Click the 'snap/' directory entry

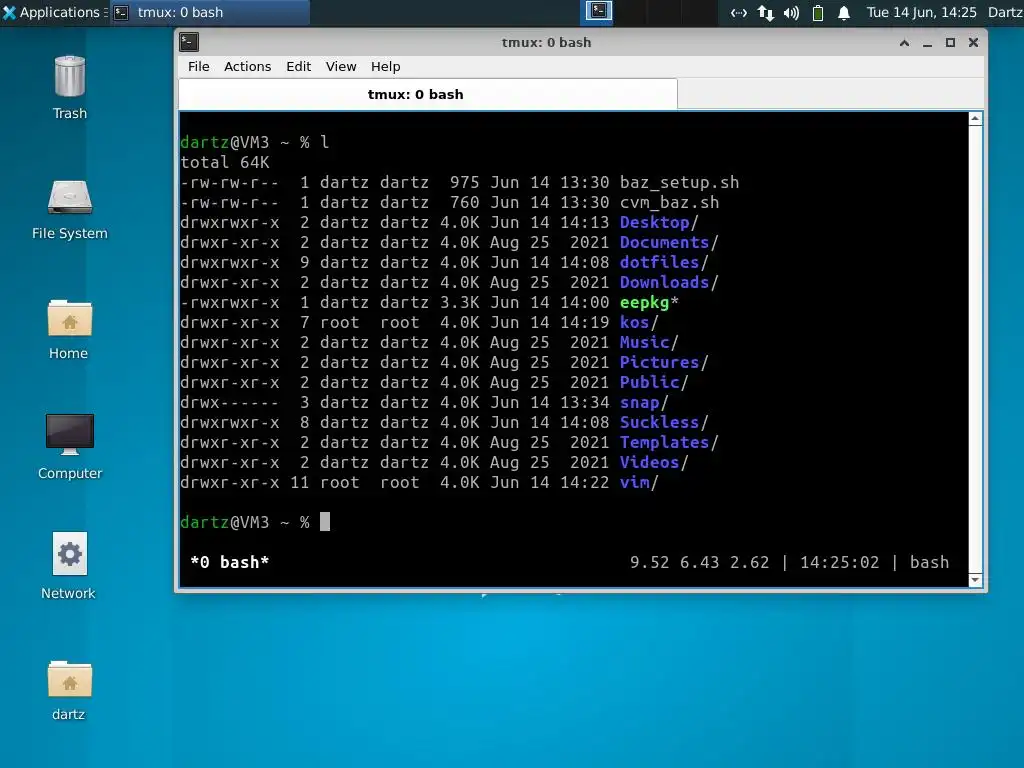pos(644,402)
